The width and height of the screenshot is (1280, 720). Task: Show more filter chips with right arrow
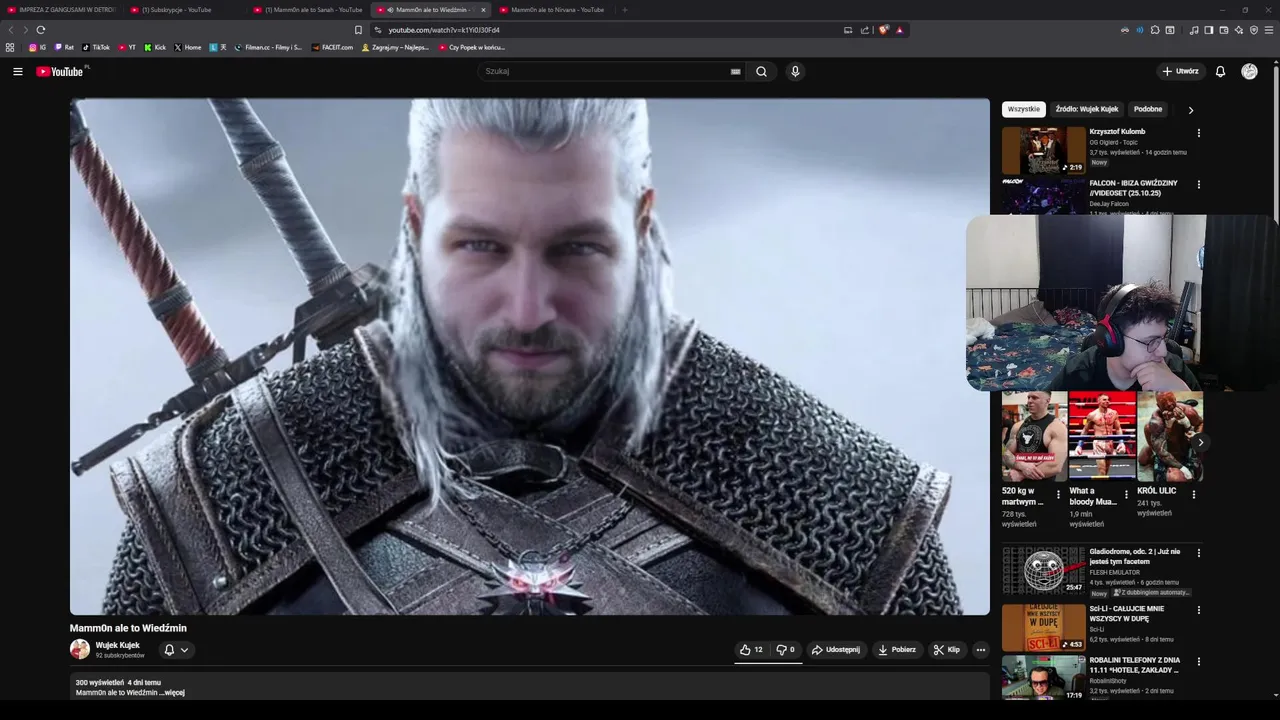coord(1190,110)
